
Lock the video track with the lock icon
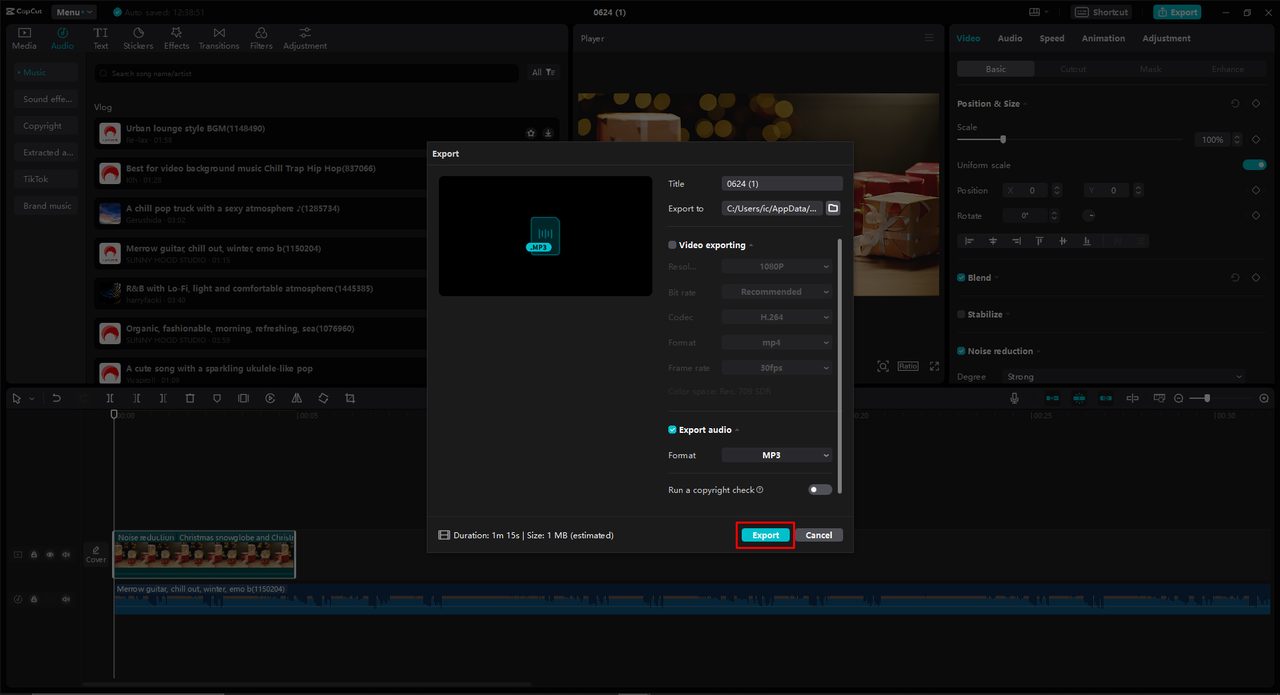34,554
